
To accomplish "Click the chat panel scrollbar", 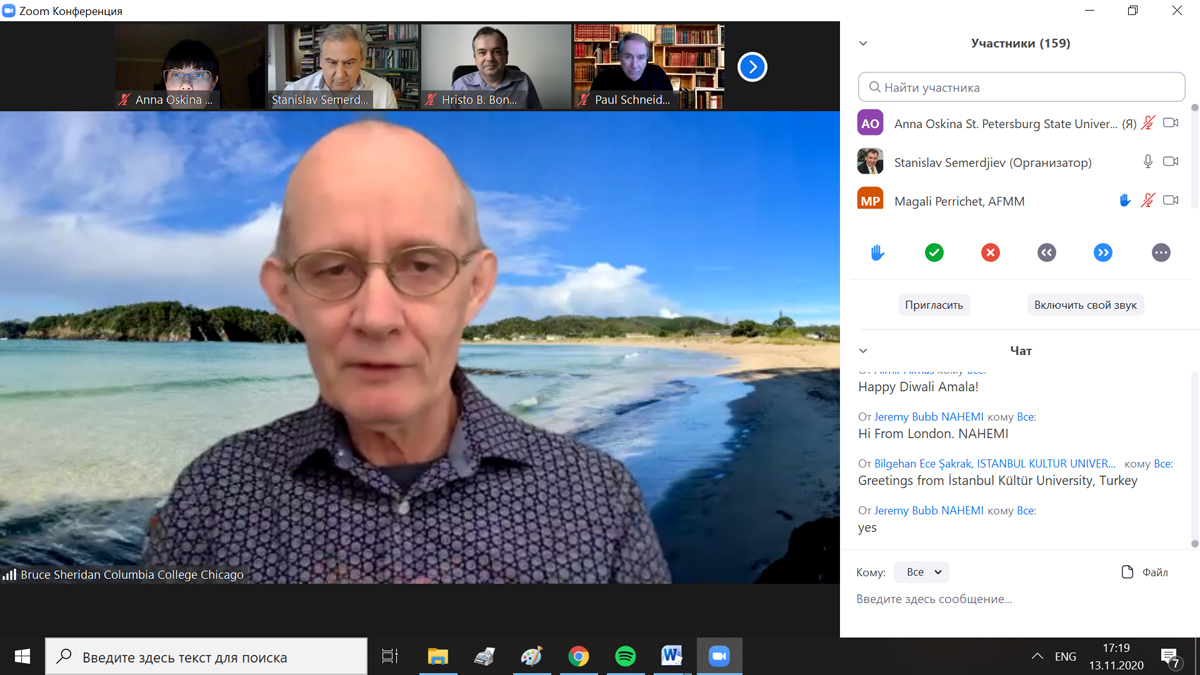I will 1194,460.
